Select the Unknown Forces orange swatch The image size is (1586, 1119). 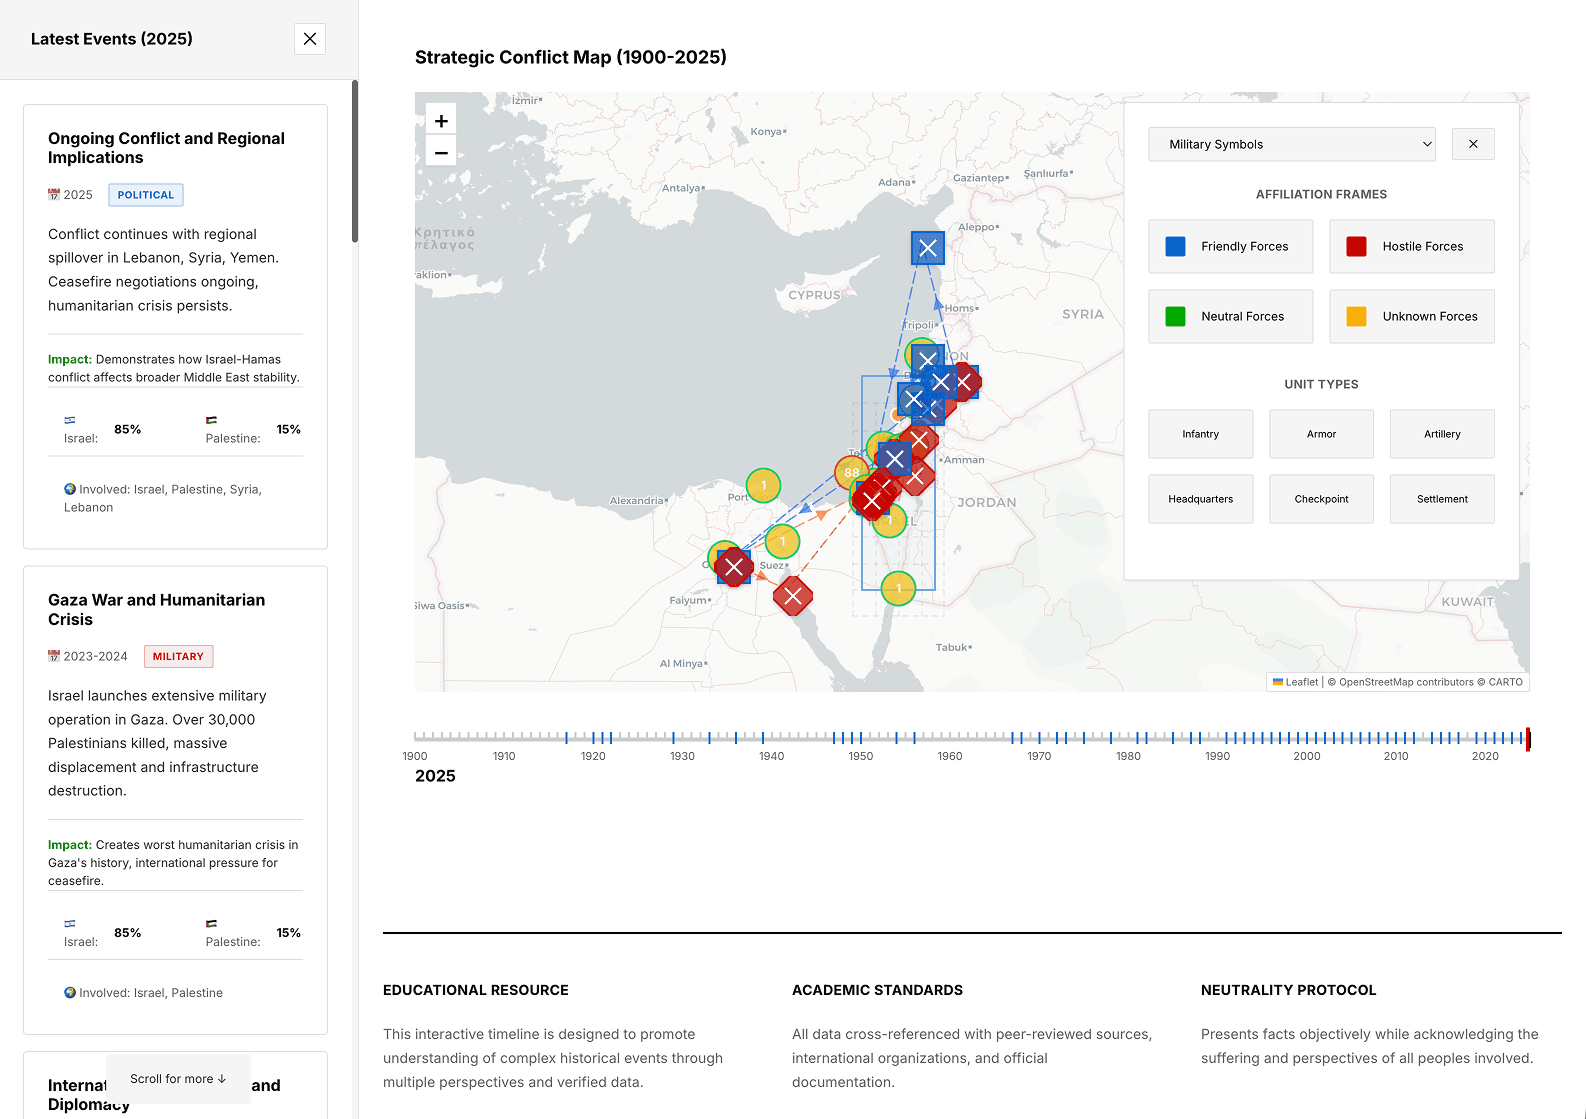[x=1356, y=317]
